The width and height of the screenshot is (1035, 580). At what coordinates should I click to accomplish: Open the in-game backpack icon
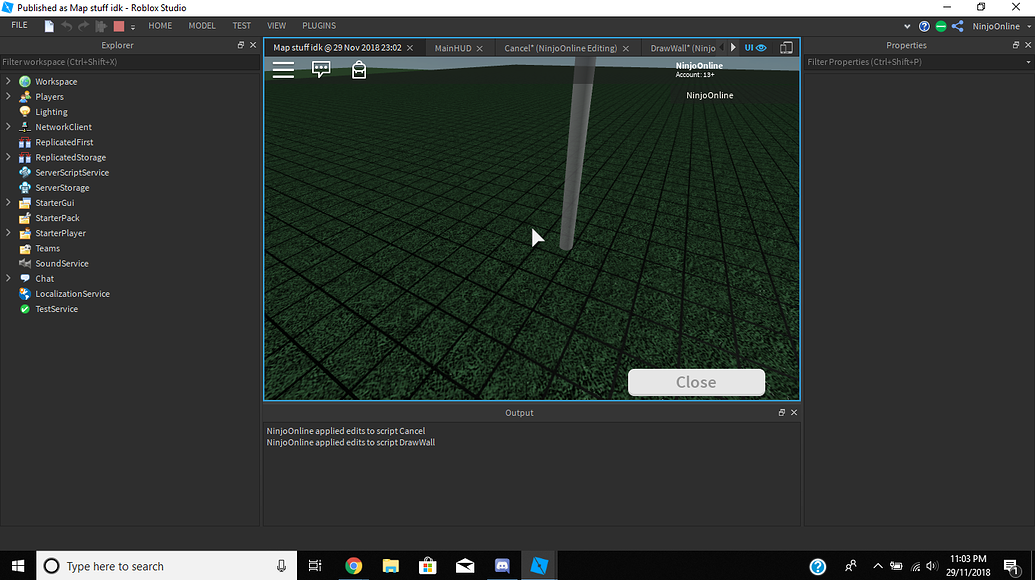point(358,69)
